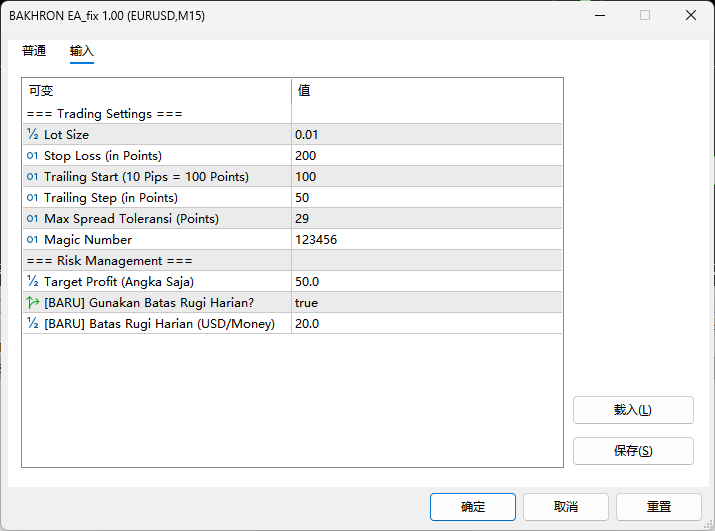Click the Gunakan Batas Rugi Harian boolean icon
Screen dimensions: 715x531
point(32,303)
